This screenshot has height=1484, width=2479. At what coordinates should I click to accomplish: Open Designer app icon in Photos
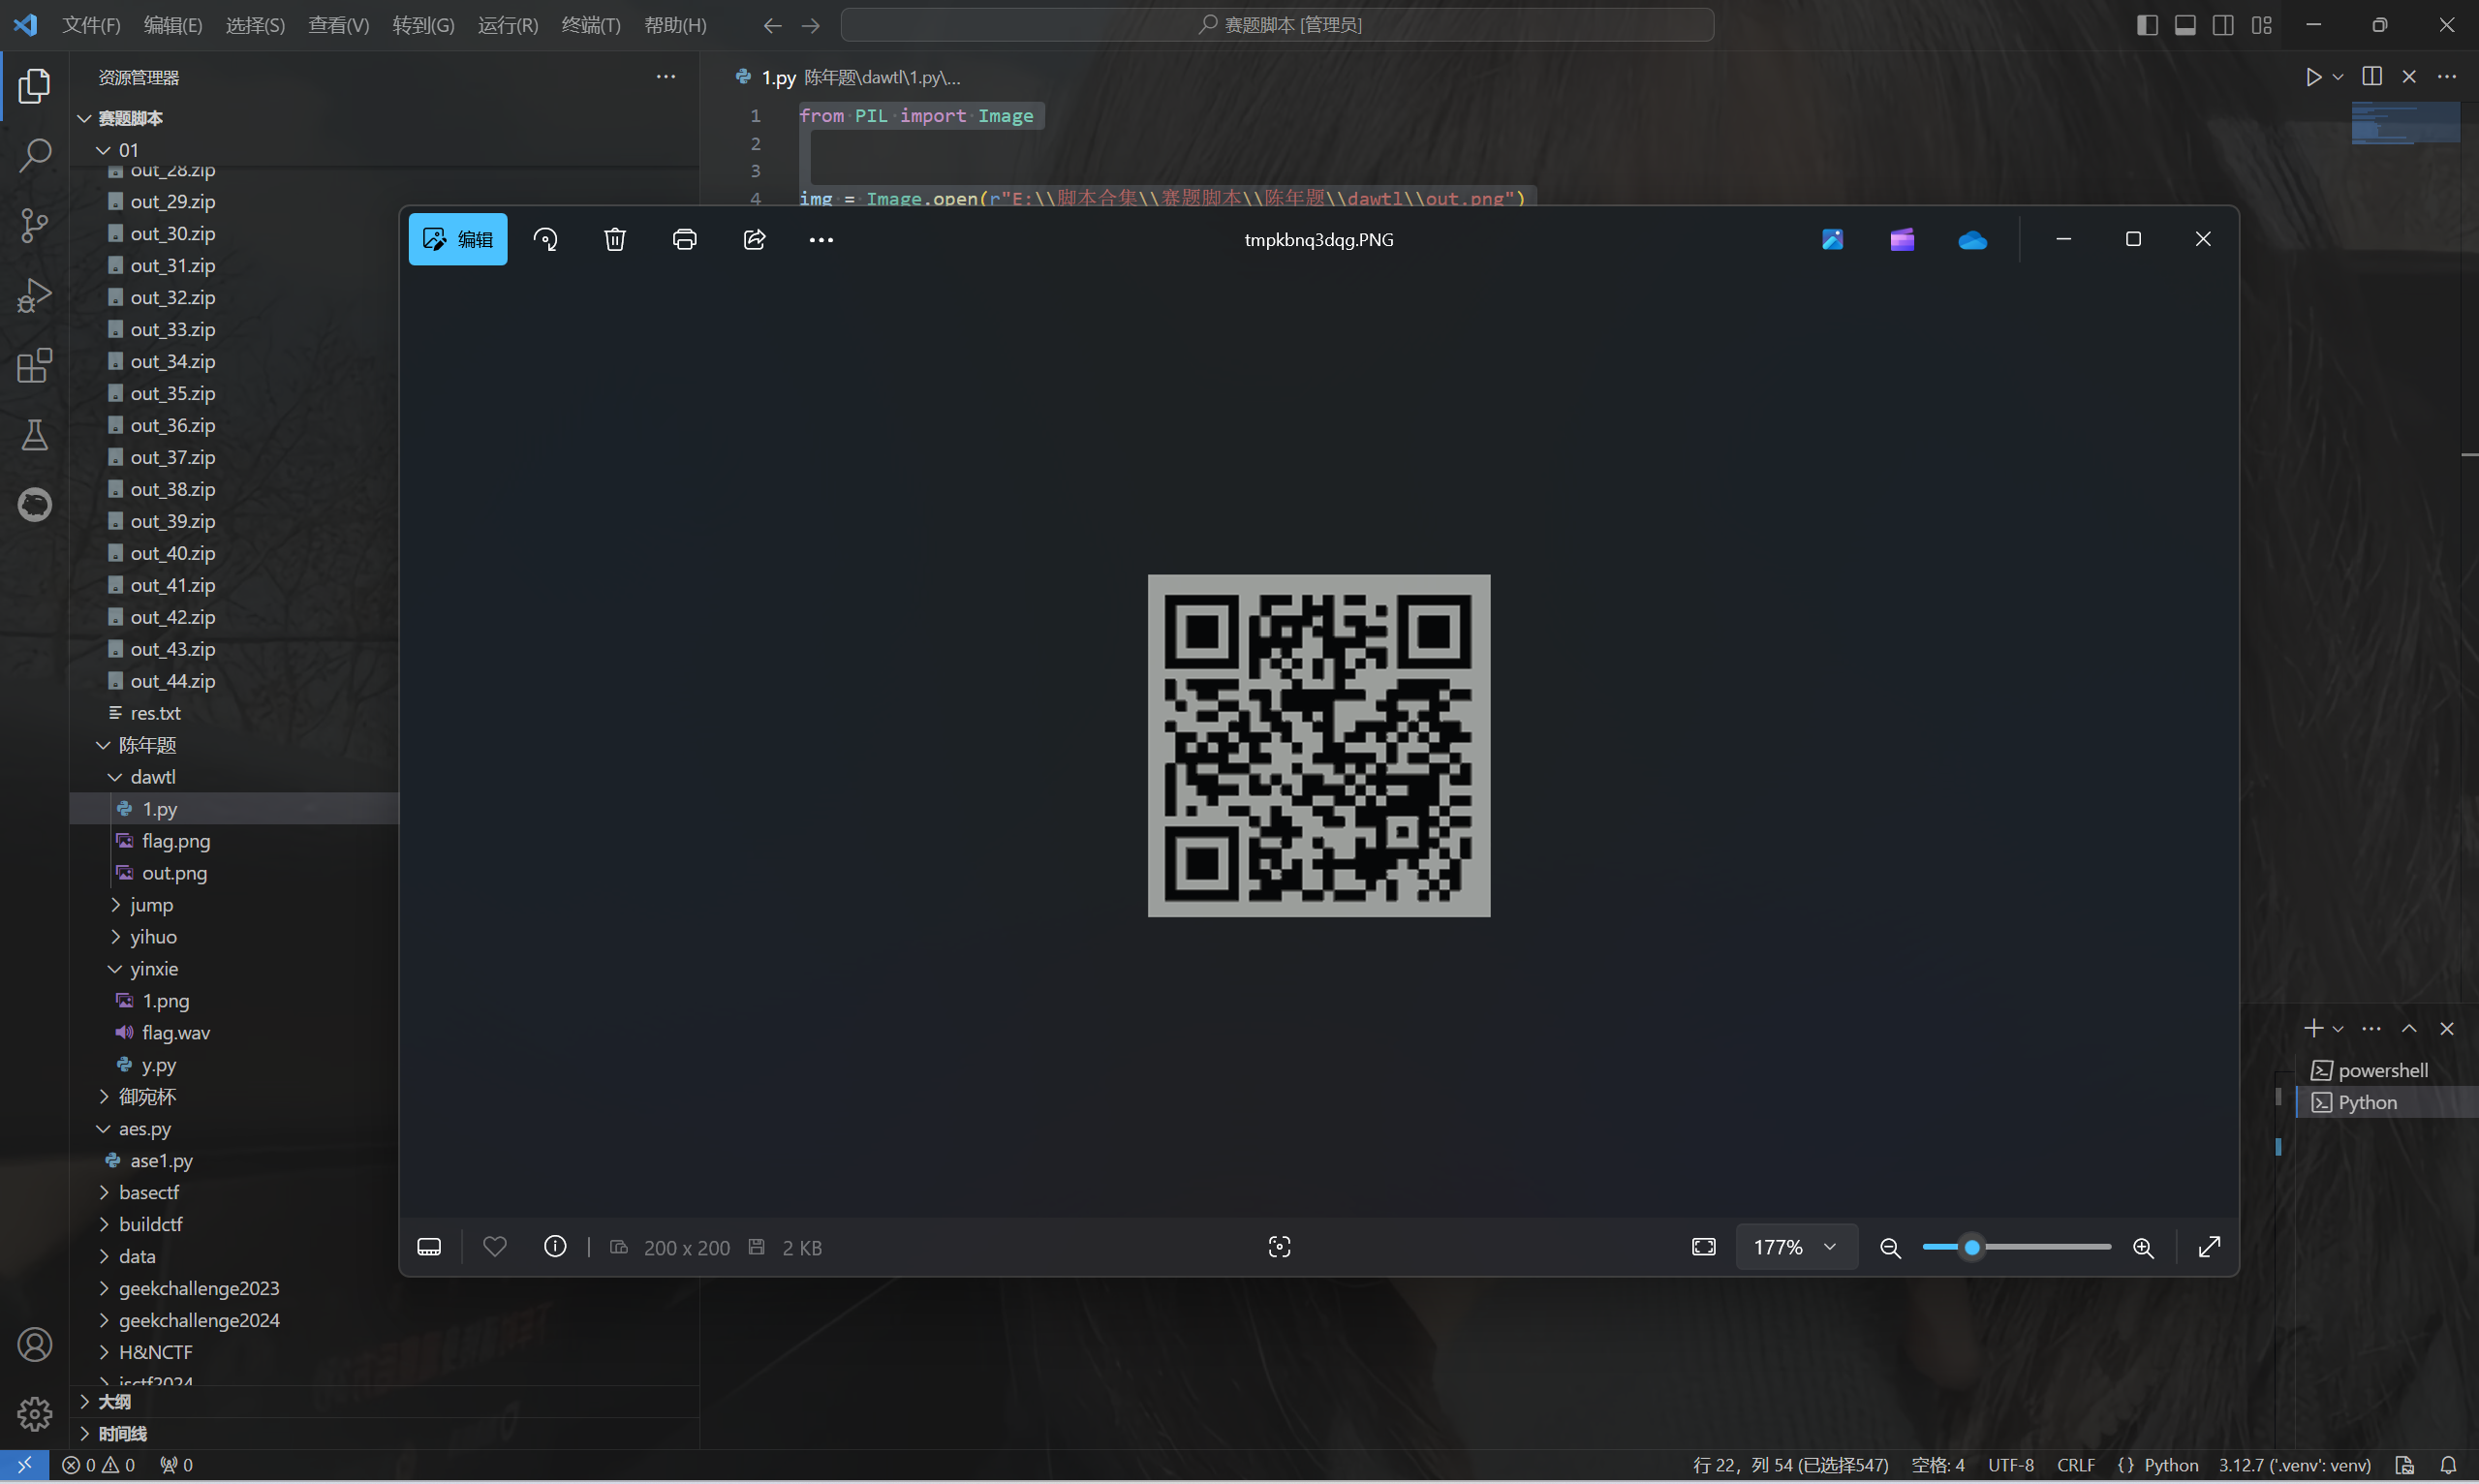(x=1832, y=239)
